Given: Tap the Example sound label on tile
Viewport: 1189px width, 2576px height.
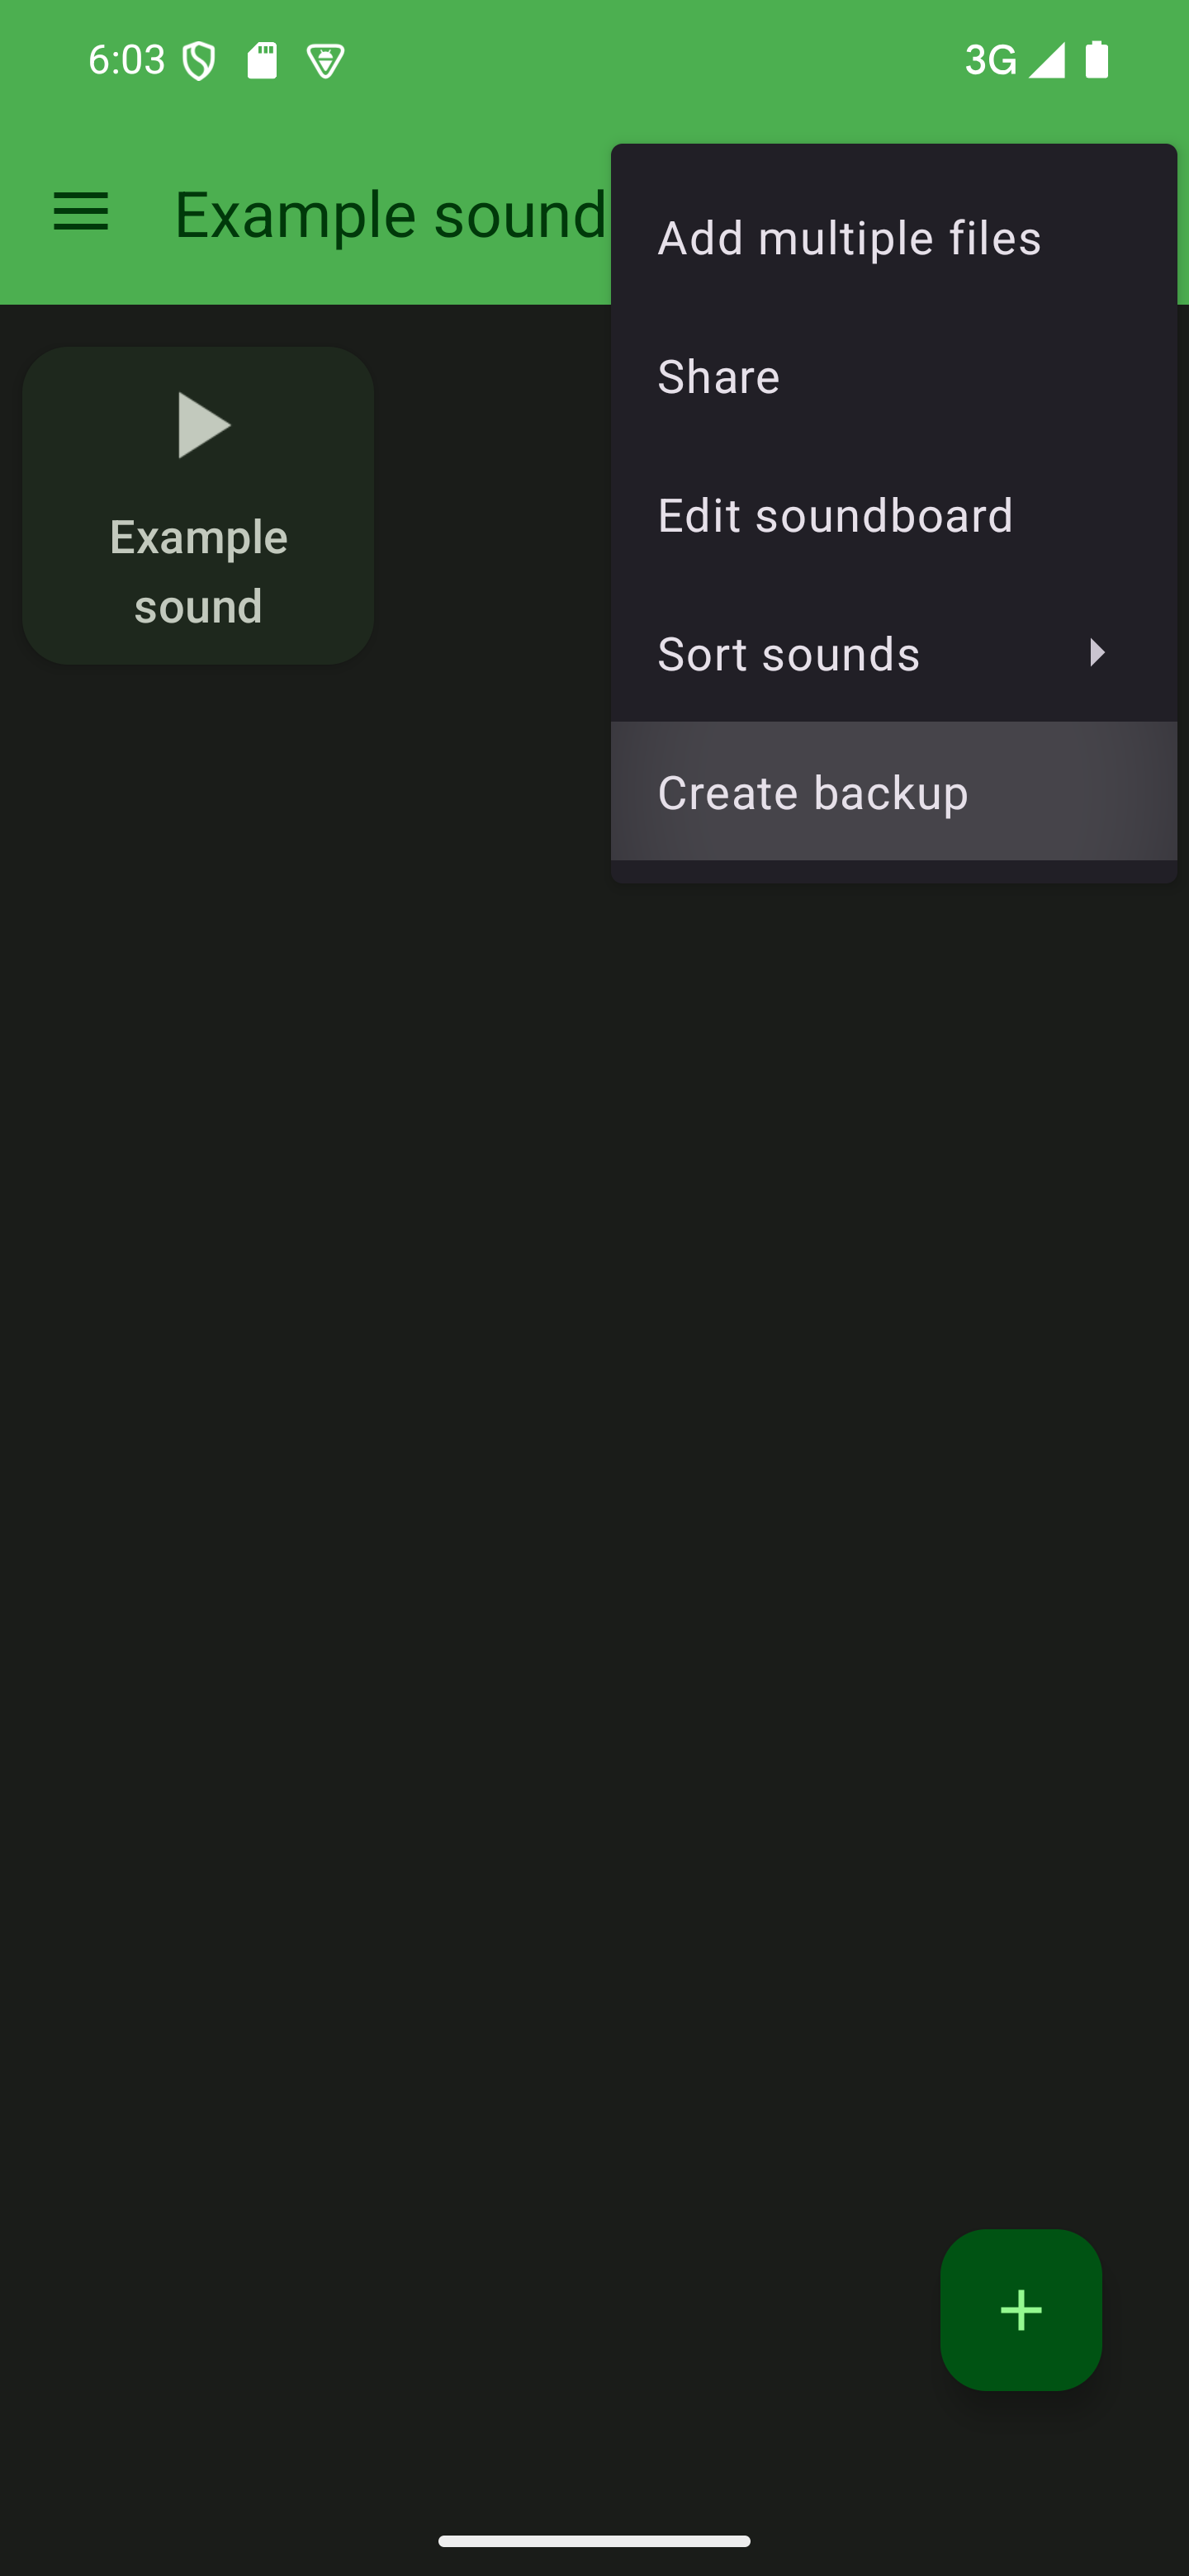Looking at the screenshot, I should tap(199, 571).
